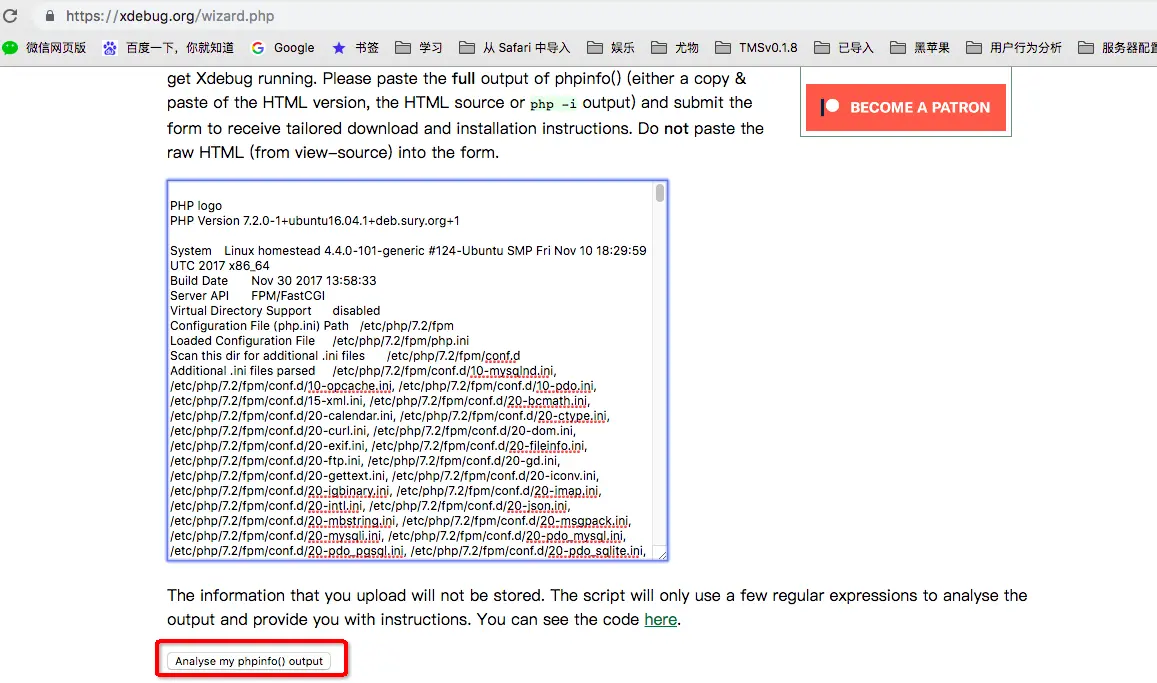This screenshot has height=683, width=1157.
Task: Open the TMSv0.1.8 bookmarks folder
Action: (x=756, y=48)
